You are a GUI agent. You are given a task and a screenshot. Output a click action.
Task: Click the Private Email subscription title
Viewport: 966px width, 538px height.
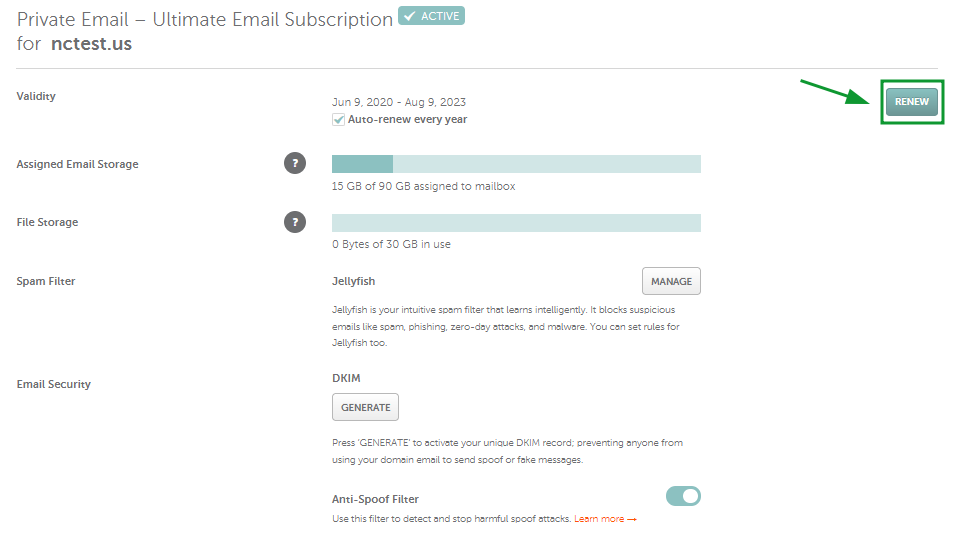coord(205,20)
